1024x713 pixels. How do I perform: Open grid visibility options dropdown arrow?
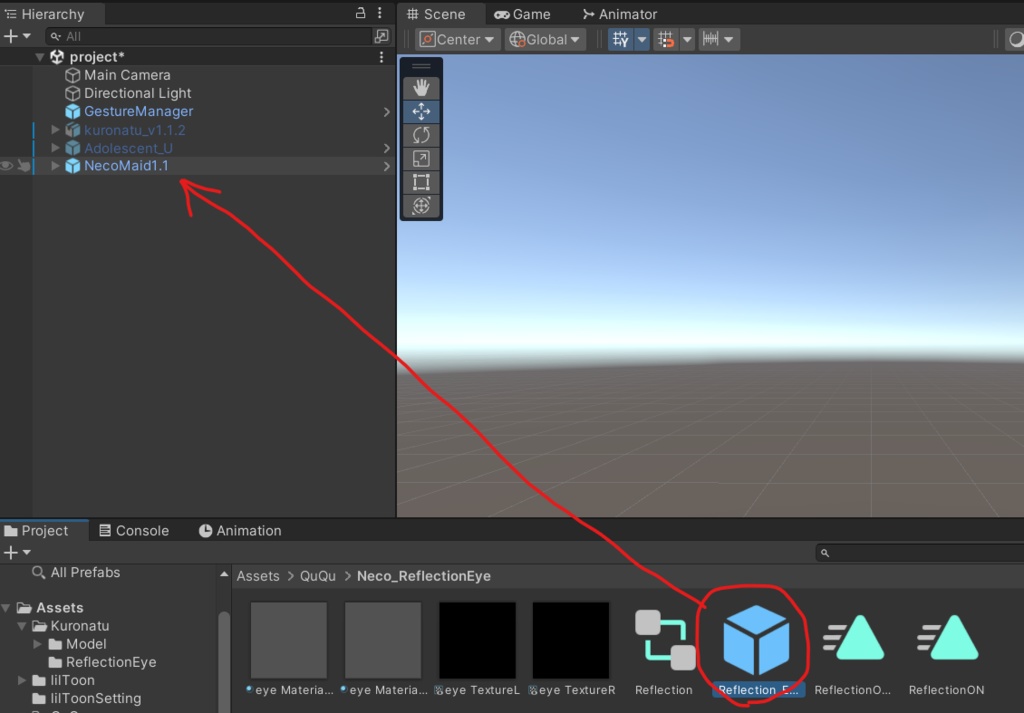[x=642, y=39]
